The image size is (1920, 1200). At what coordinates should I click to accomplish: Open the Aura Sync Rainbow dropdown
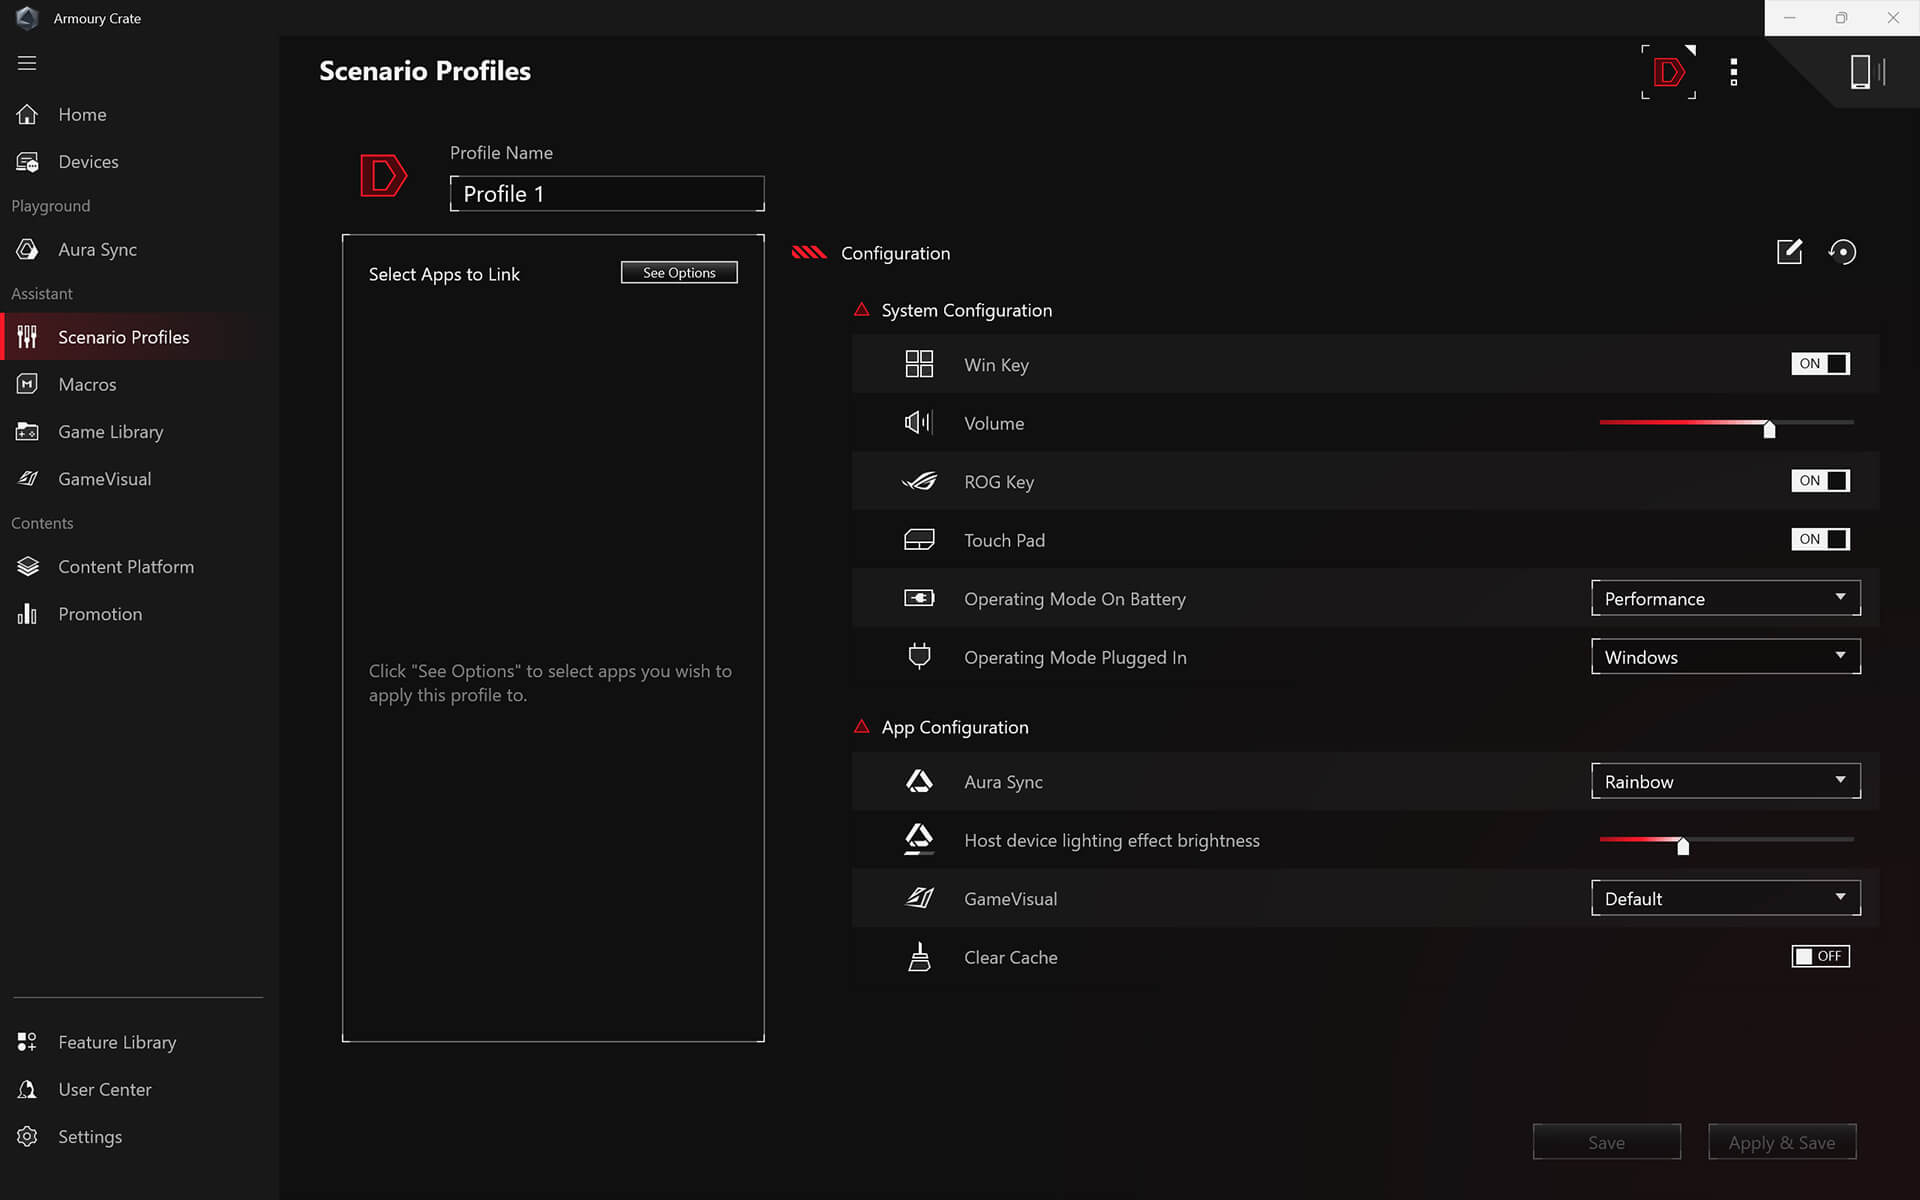click(x=1725, y=781)
